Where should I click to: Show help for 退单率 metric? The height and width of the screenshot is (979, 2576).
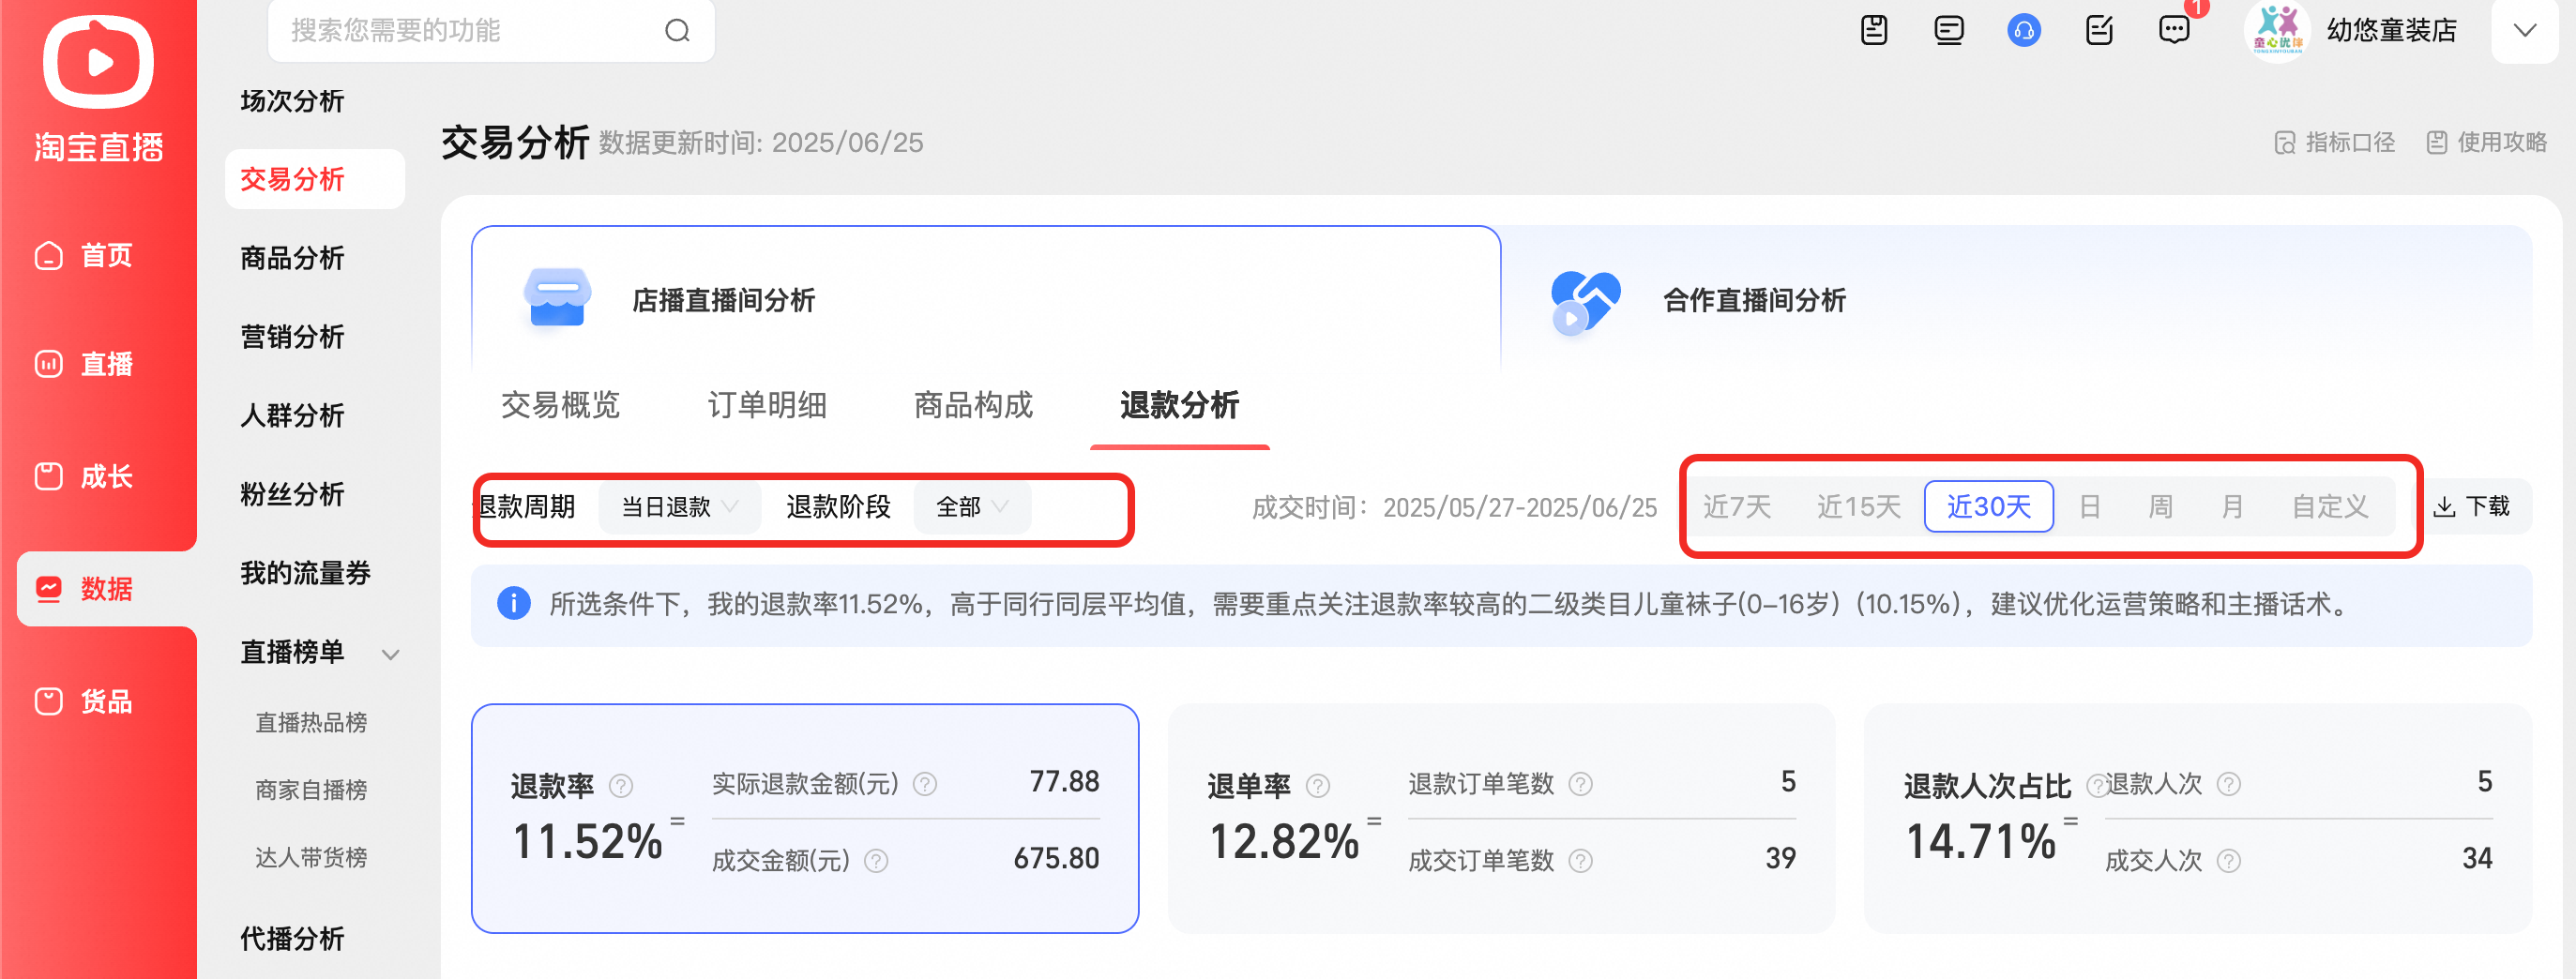pos(1318,786)
